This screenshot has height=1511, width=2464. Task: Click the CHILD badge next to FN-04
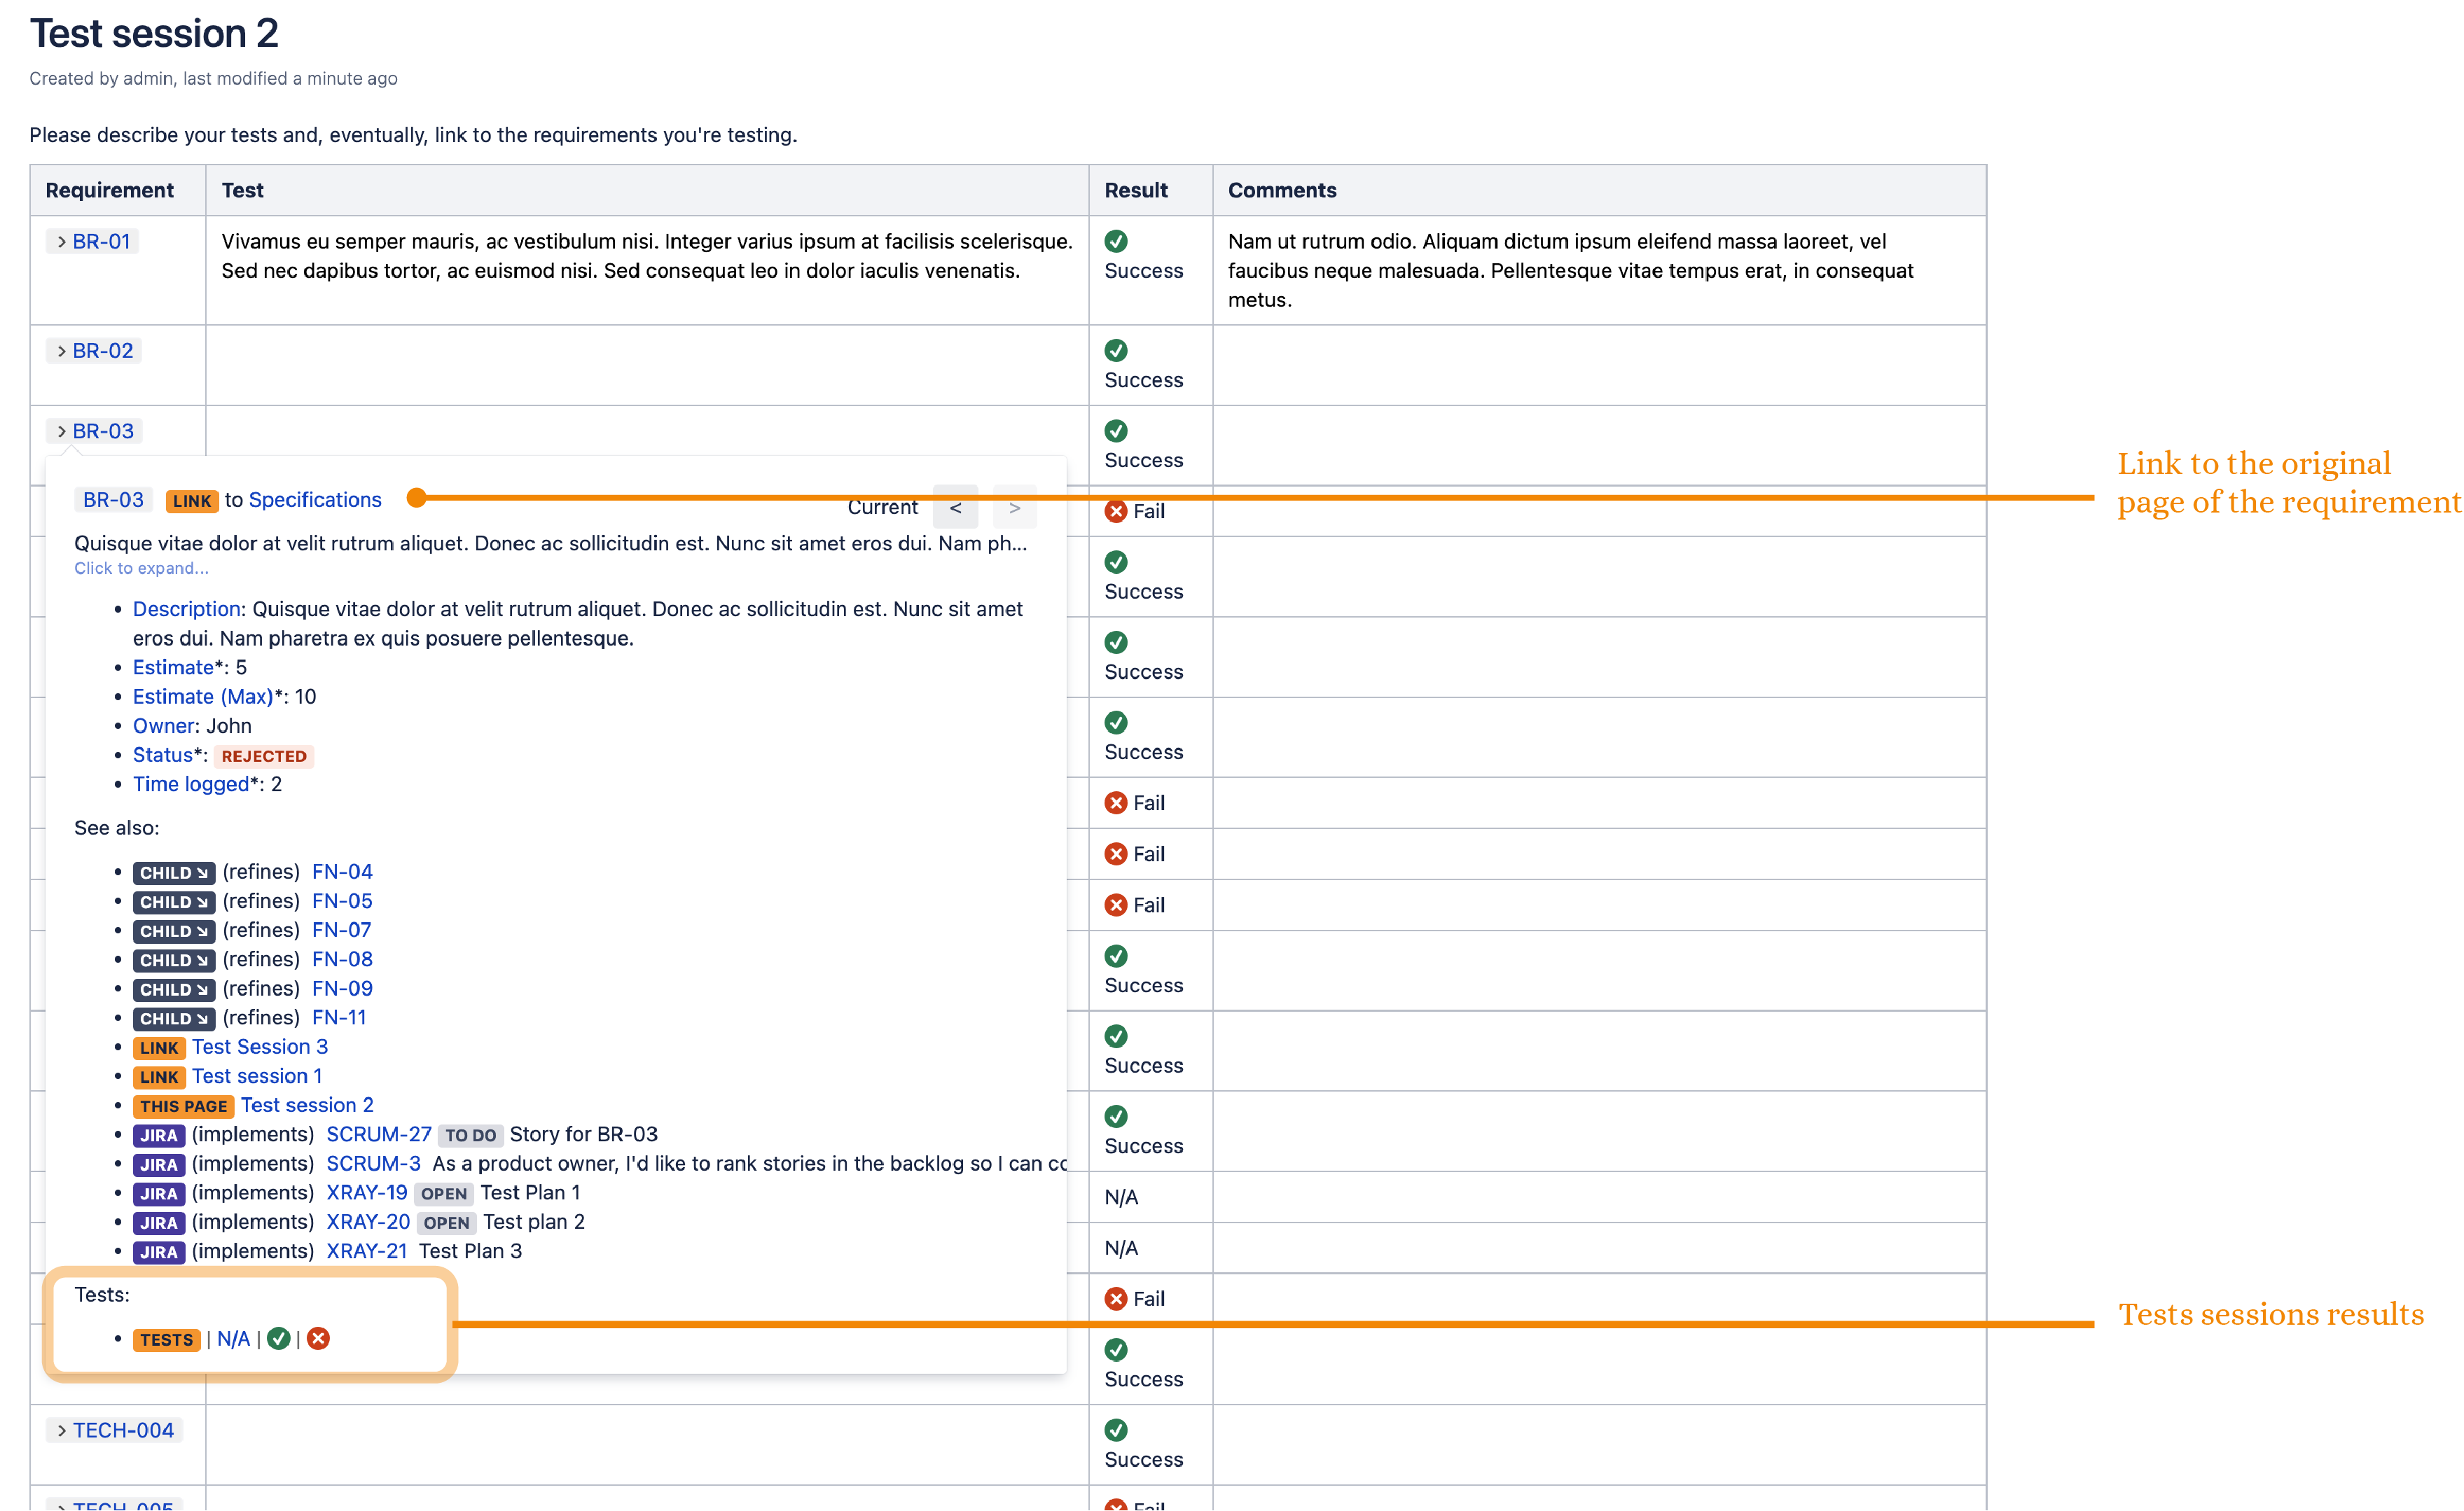click(x=173, y=873)
